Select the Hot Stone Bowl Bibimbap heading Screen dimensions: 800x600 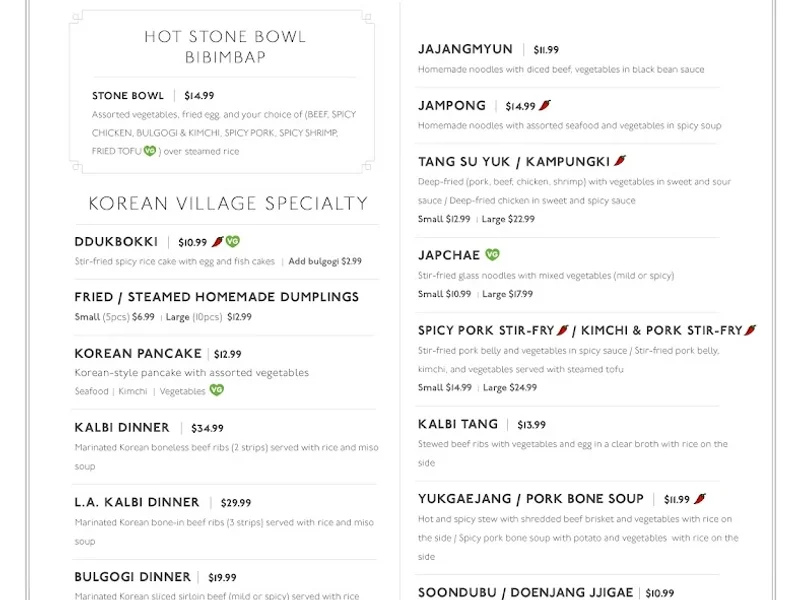coord(225,47)
